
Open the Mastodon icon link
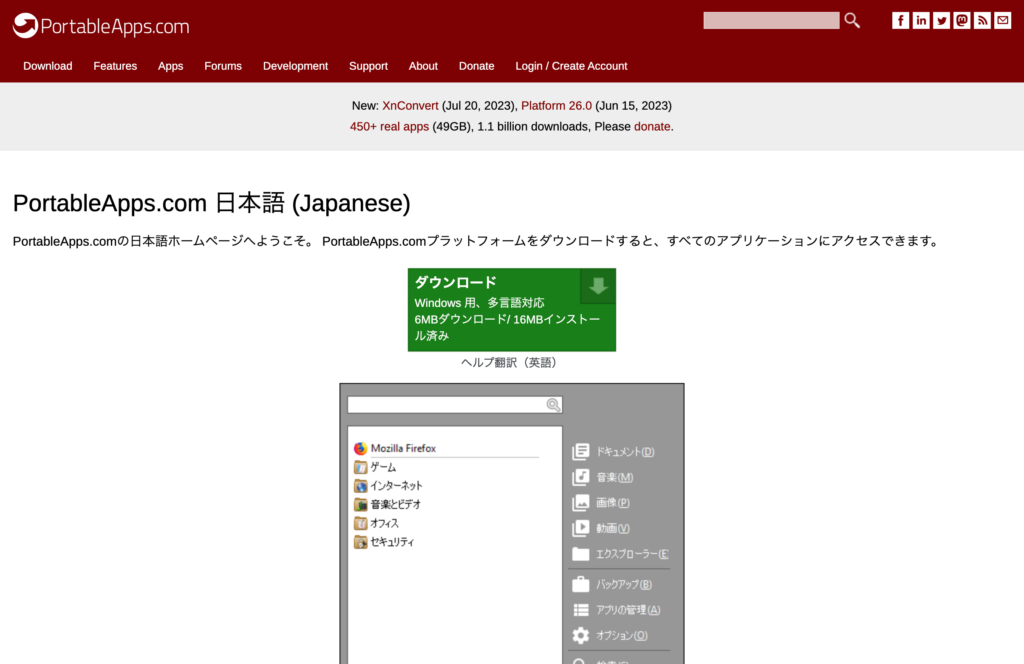(962, 21)
